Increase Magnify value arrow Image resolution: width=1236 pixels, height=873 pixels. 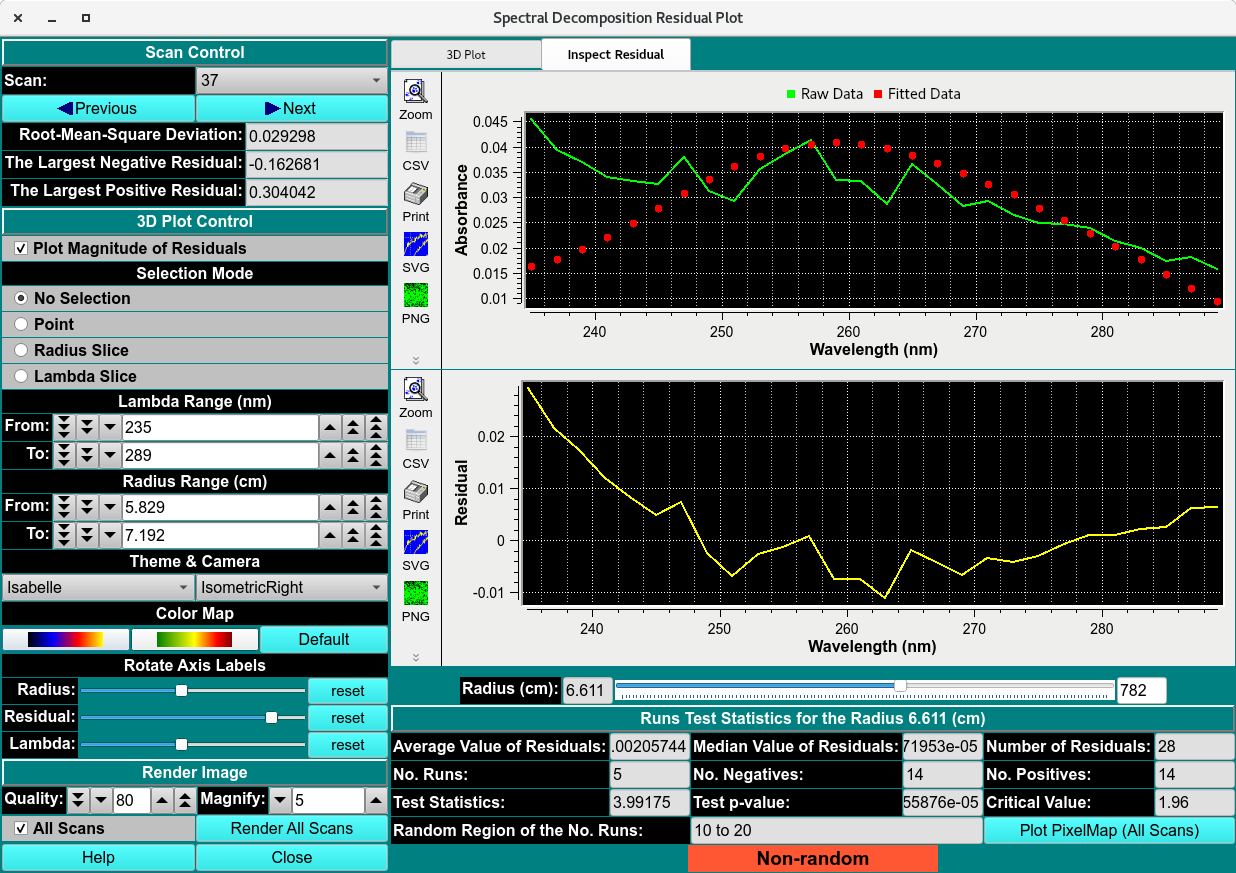click(x=376, y=800)
